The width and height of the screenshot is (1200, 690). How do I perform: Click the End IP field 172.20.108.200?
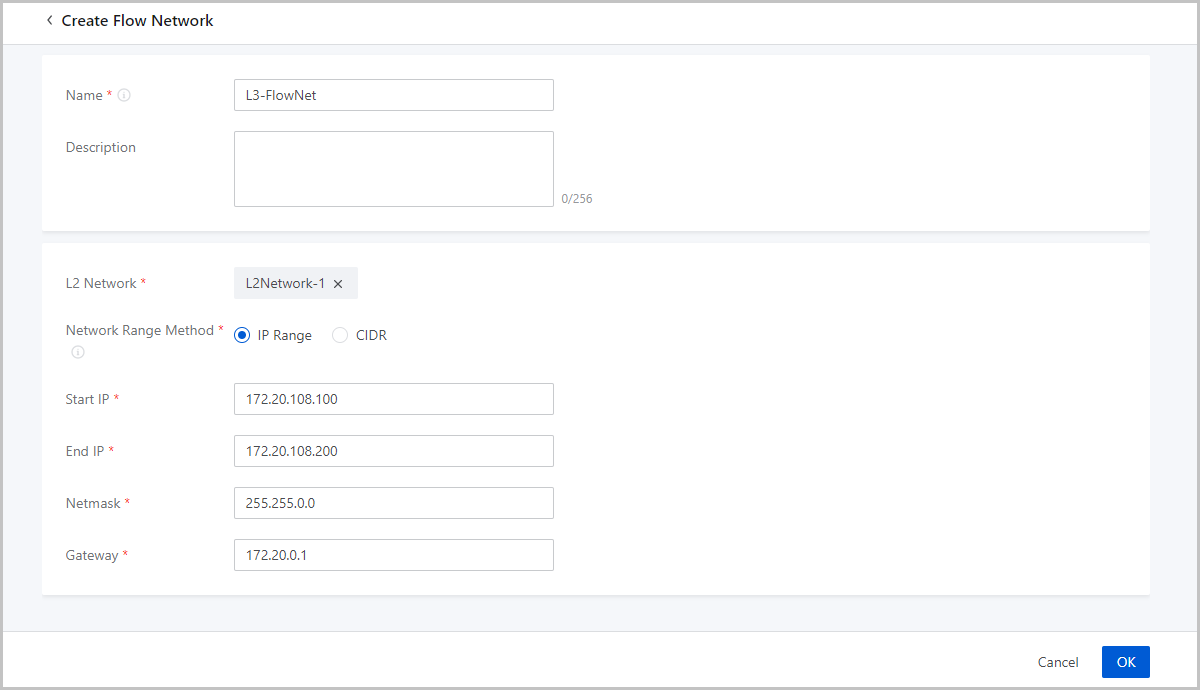[x=394, y=451]
